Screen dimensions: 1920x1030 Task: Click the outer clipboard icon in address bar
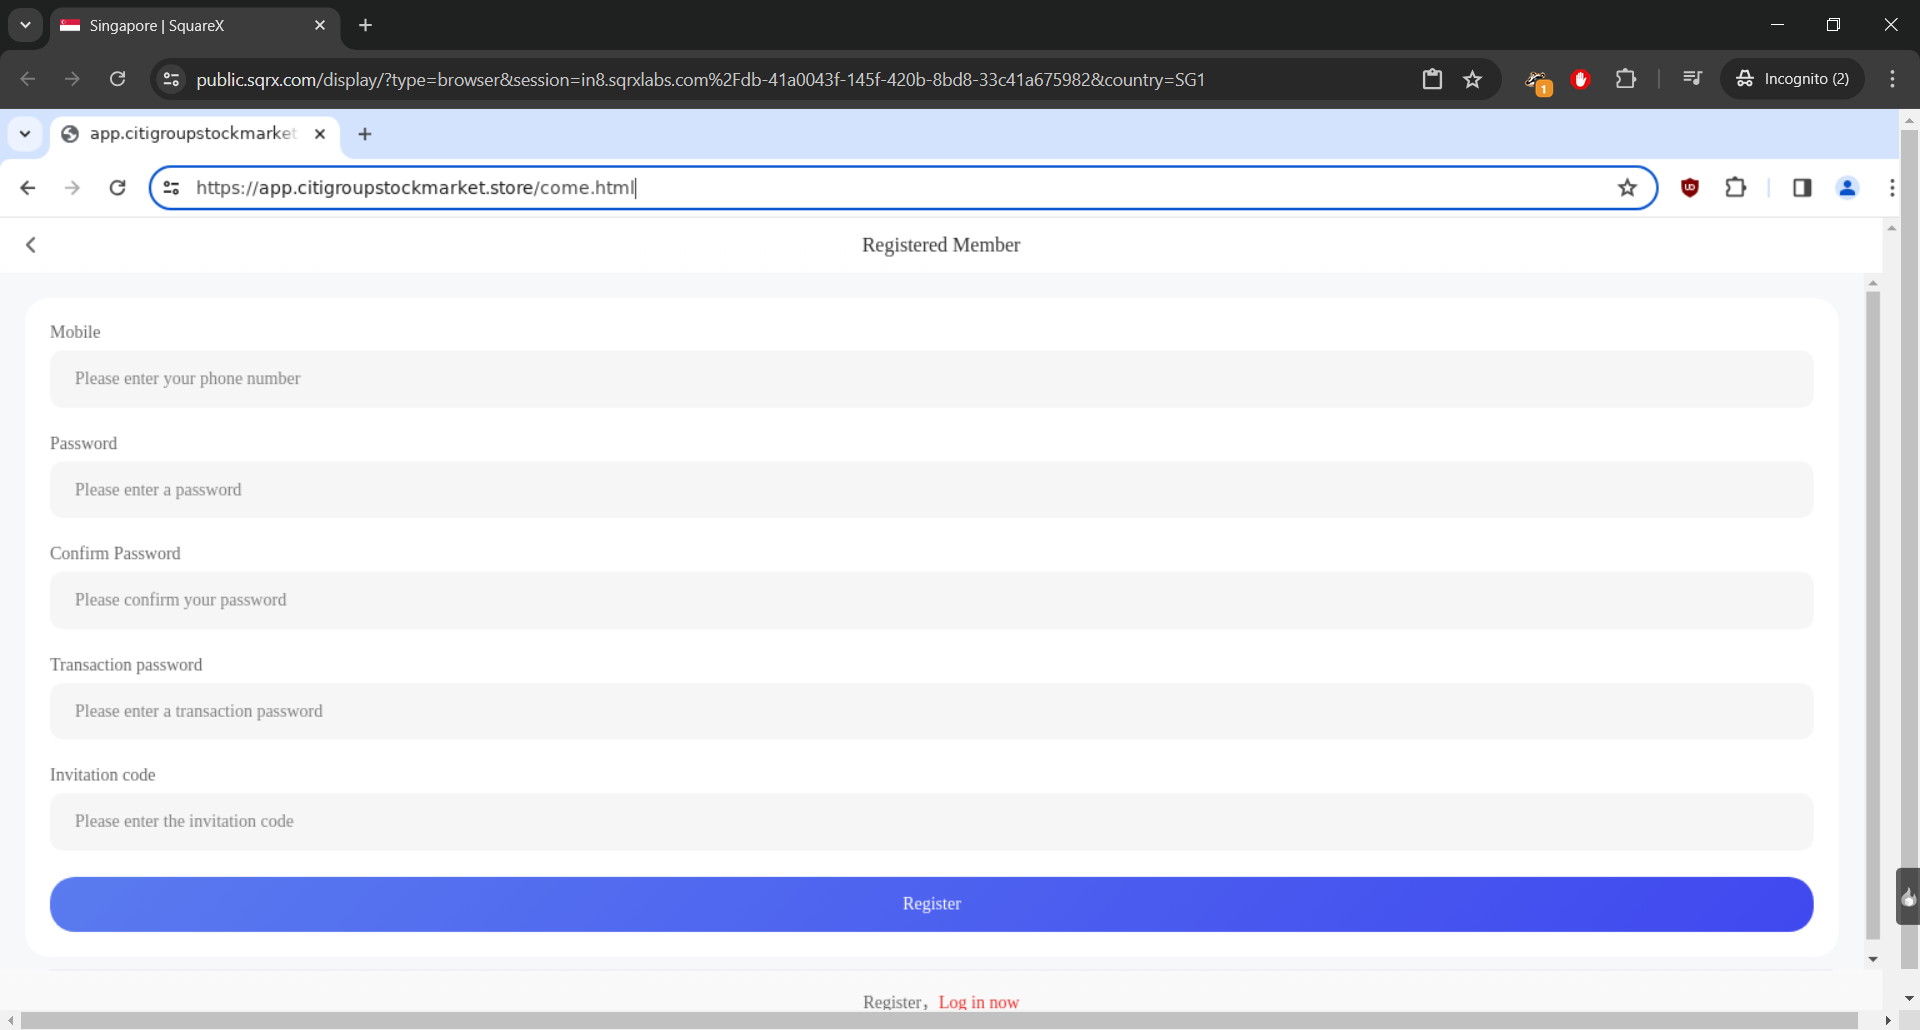click(x=1432, y=79)
